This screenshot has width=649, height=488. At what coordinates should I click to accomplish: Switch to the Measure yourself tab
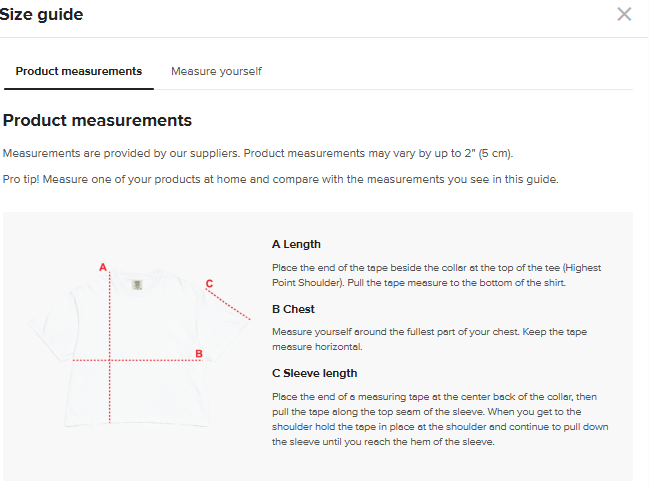click(216, 71)
